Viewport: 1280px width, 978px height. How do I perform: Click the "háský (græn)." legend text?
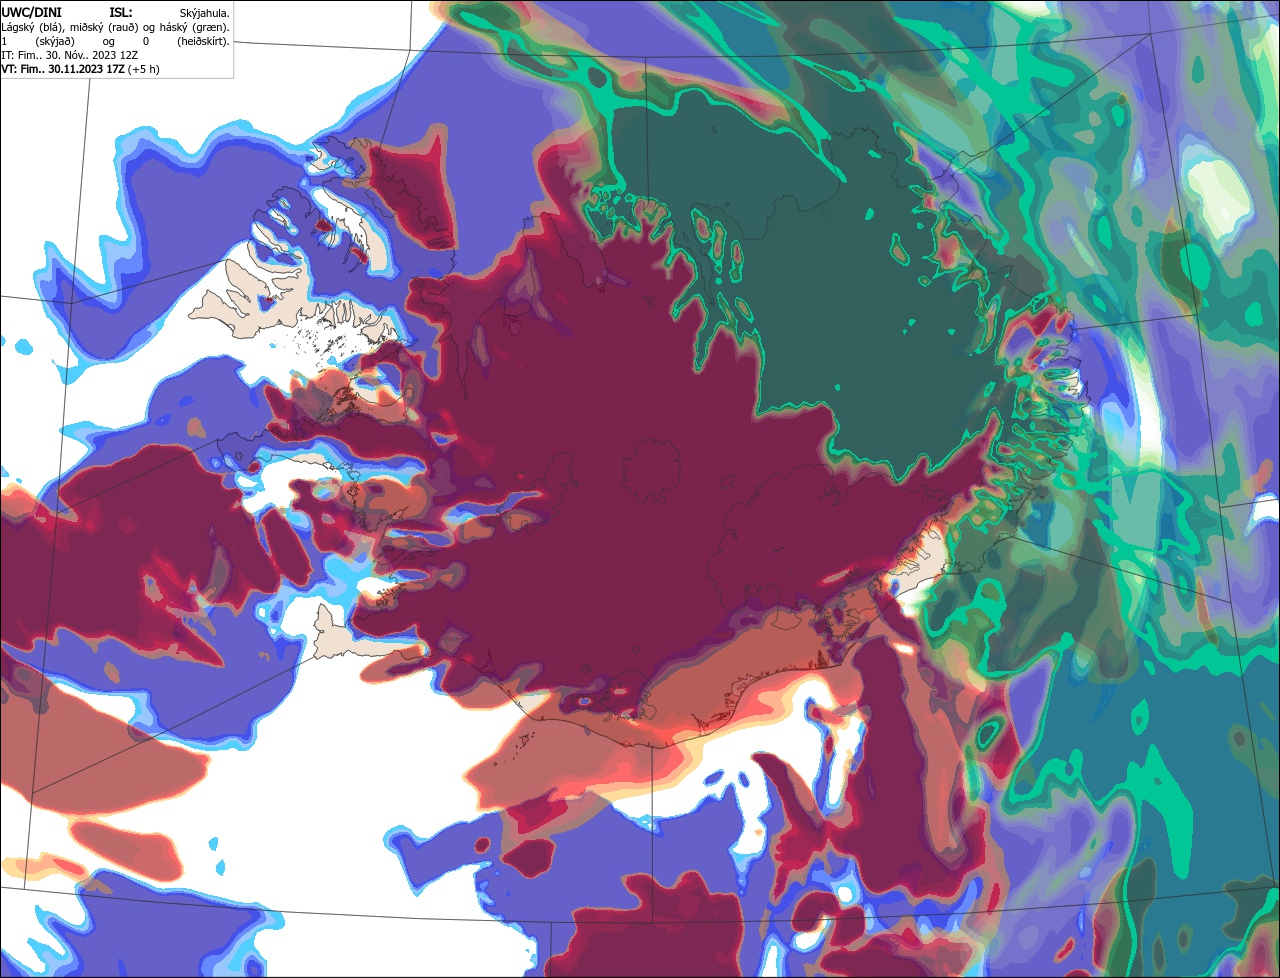196,27
